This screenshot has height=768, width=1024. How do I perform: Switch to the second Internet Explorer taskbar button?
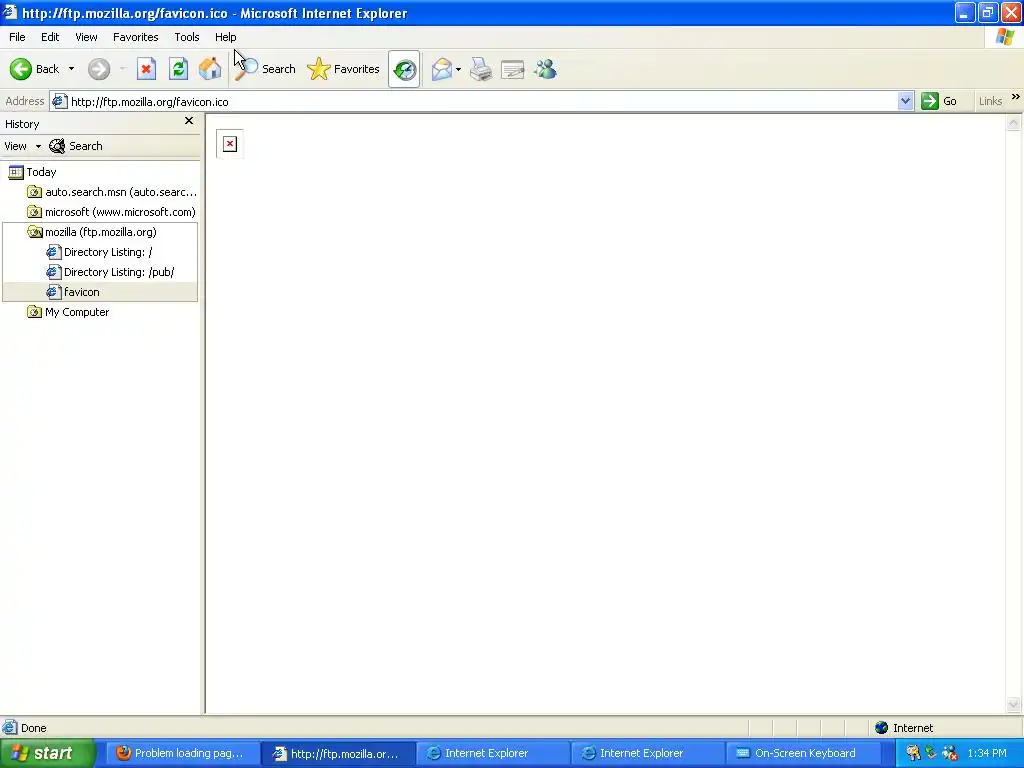[647, 754]
